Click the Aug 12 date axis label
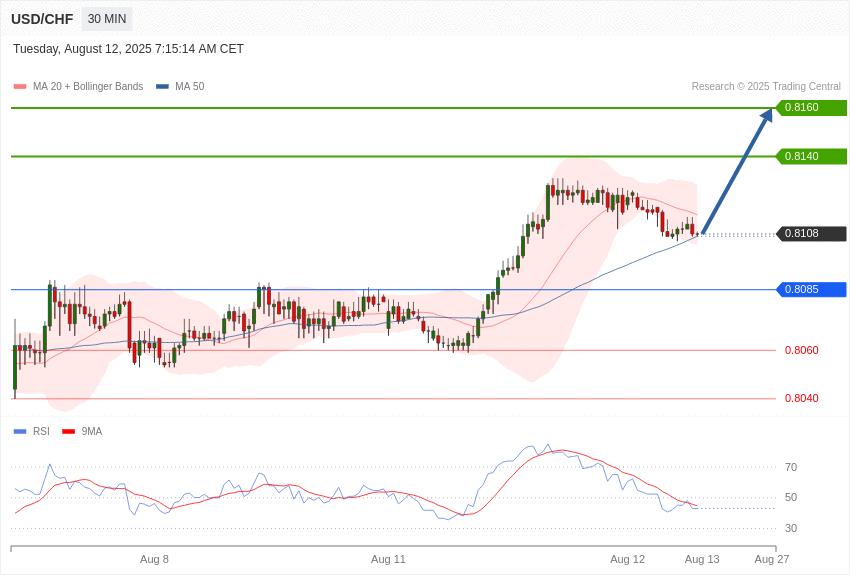850x576 pixels. click(x=628, y=559)
